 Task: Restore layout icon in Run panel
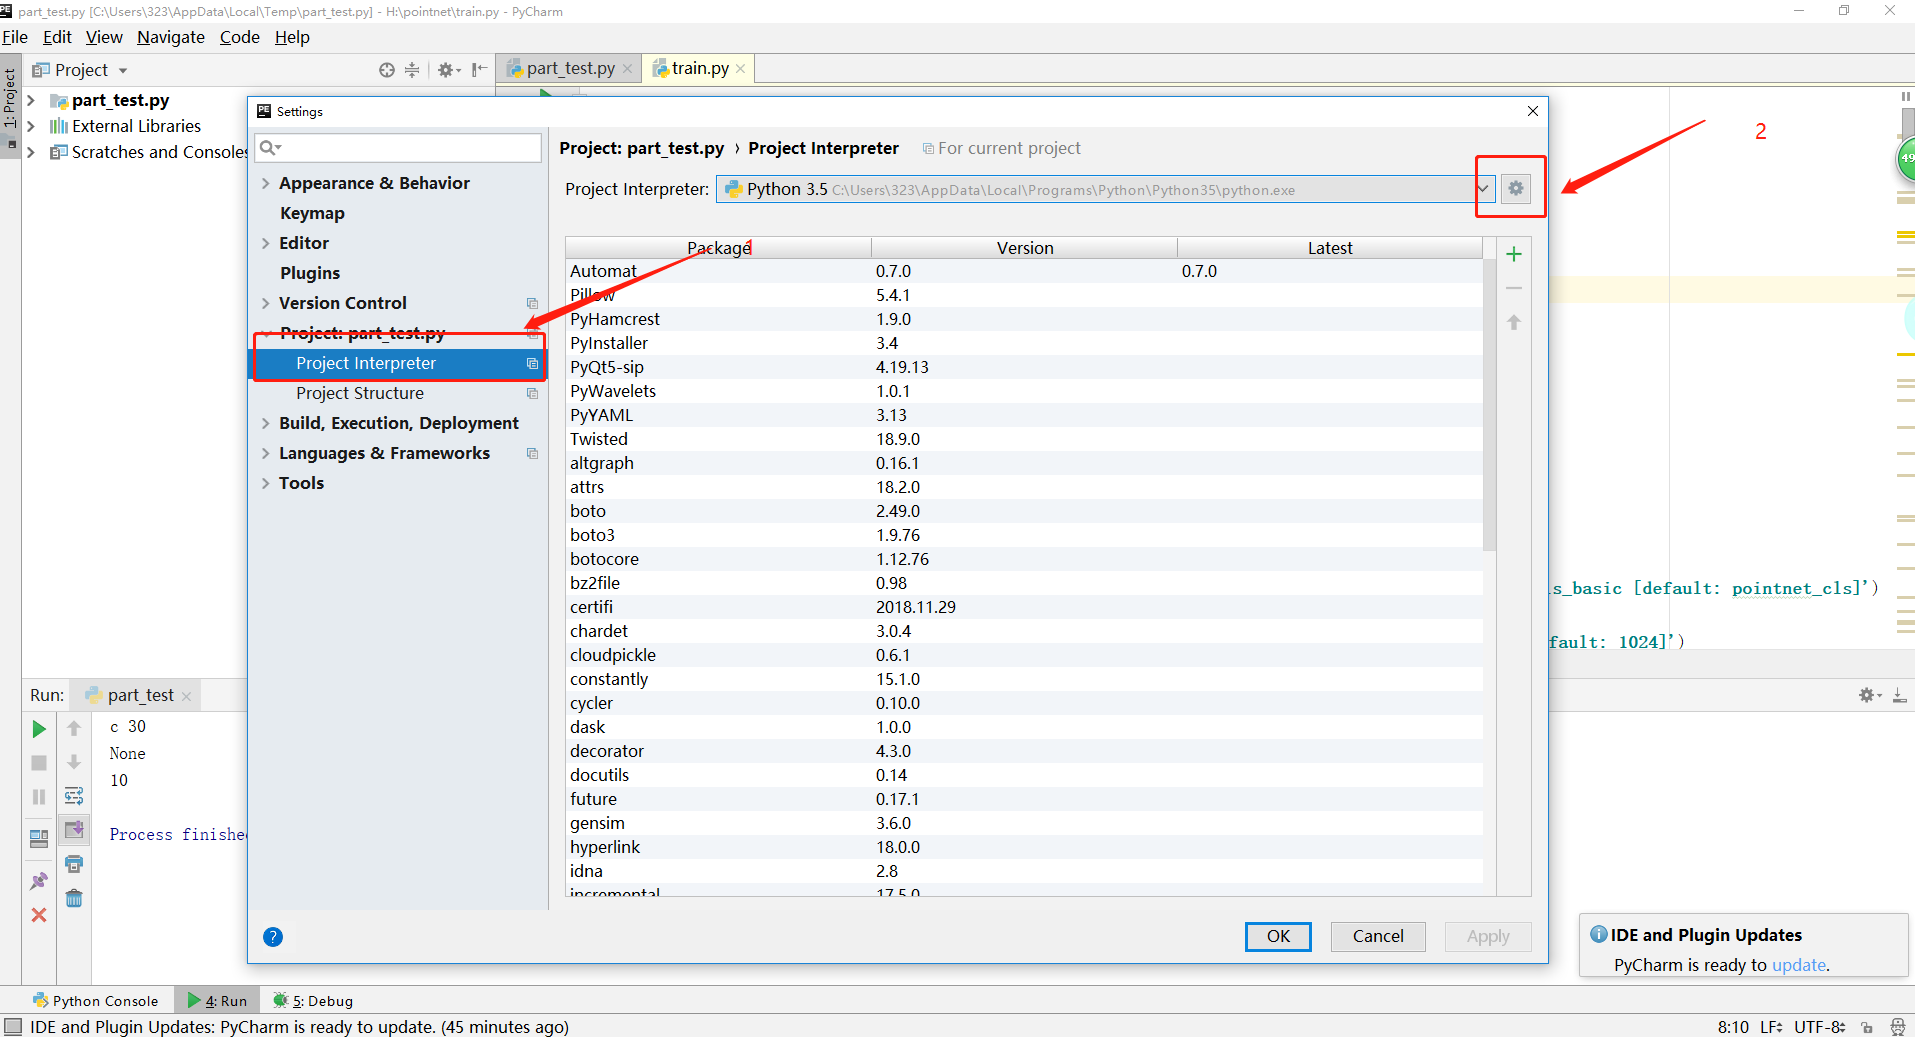[39, 839]
